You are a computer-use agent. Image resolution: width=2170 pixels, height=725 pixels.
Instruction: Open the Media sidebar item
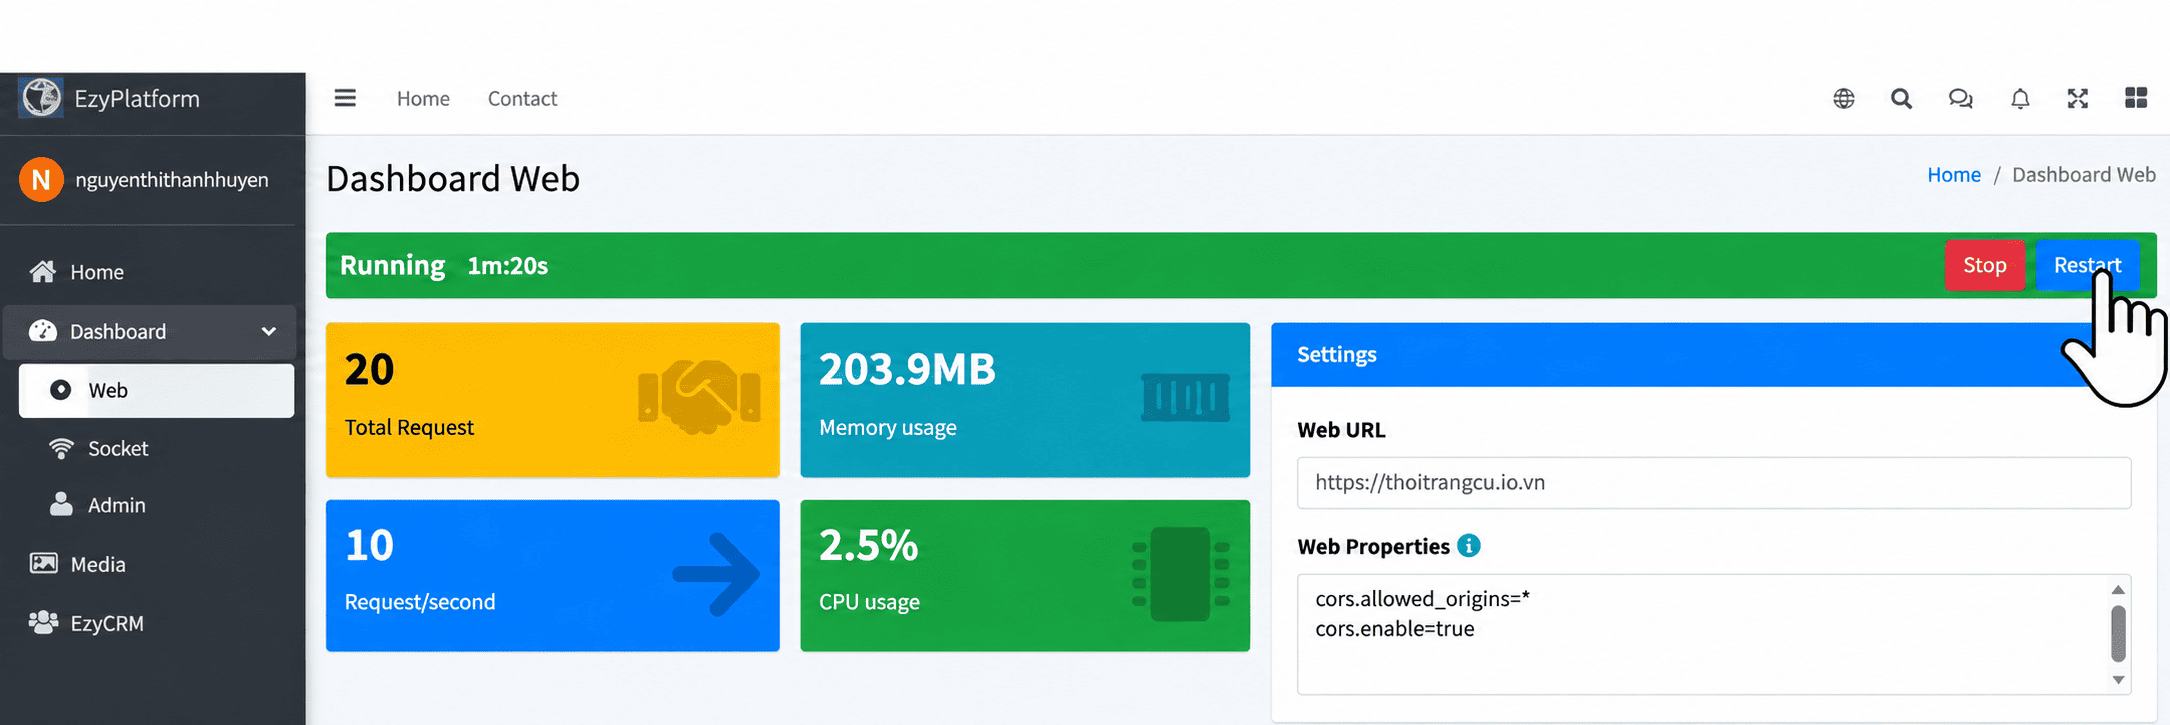(x=150, y=564)
